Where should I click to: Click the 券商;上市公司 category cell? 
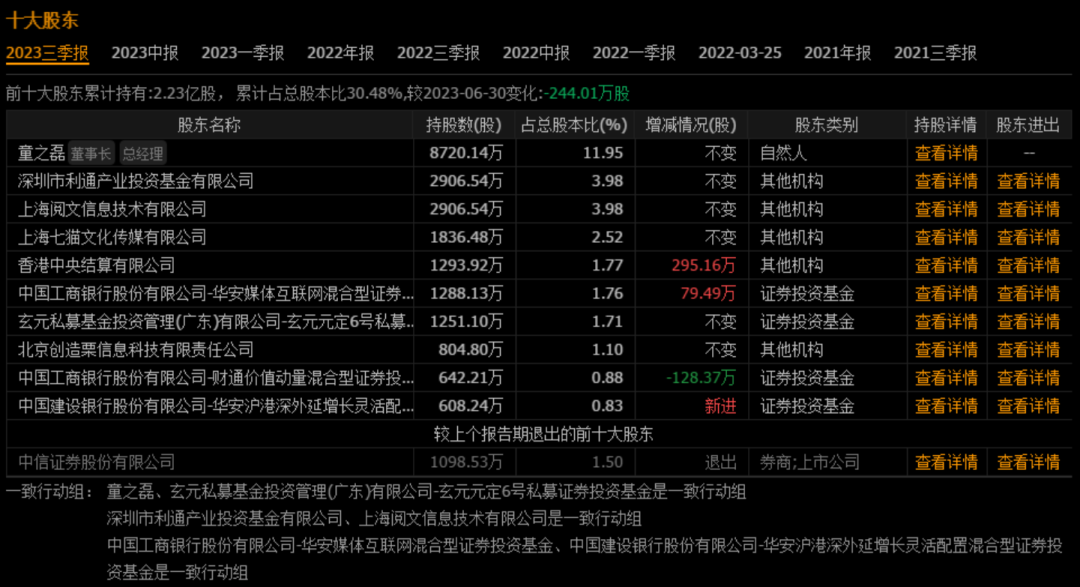[x=809, y=462]
